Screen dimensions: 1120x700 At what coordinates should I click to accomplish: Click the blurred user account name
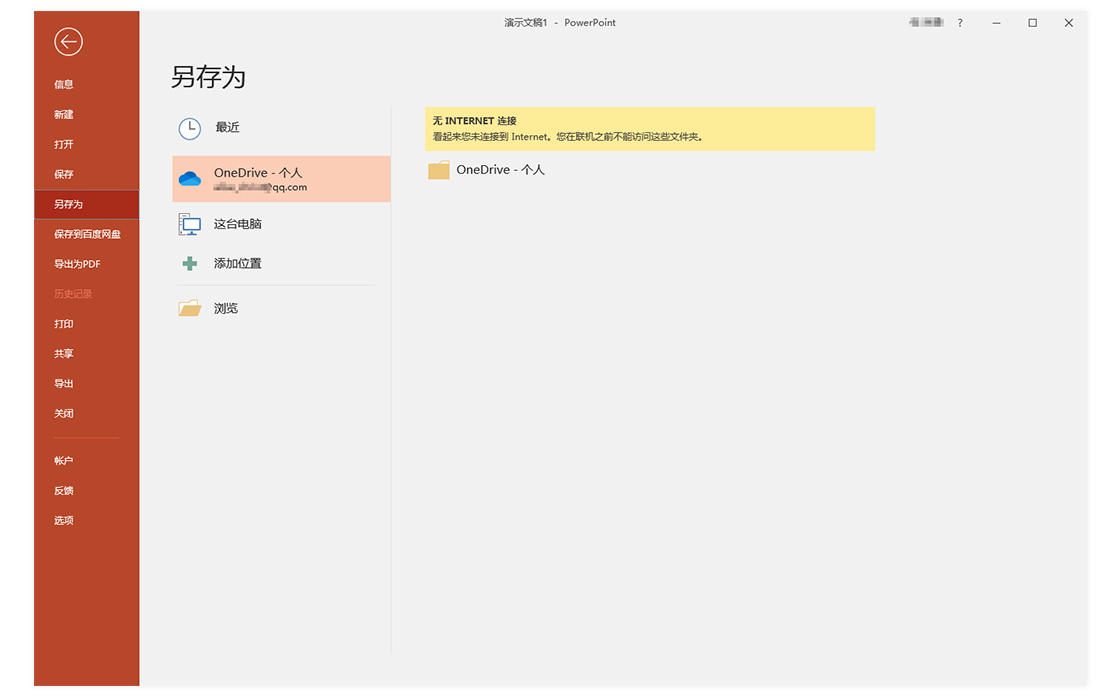926,23
